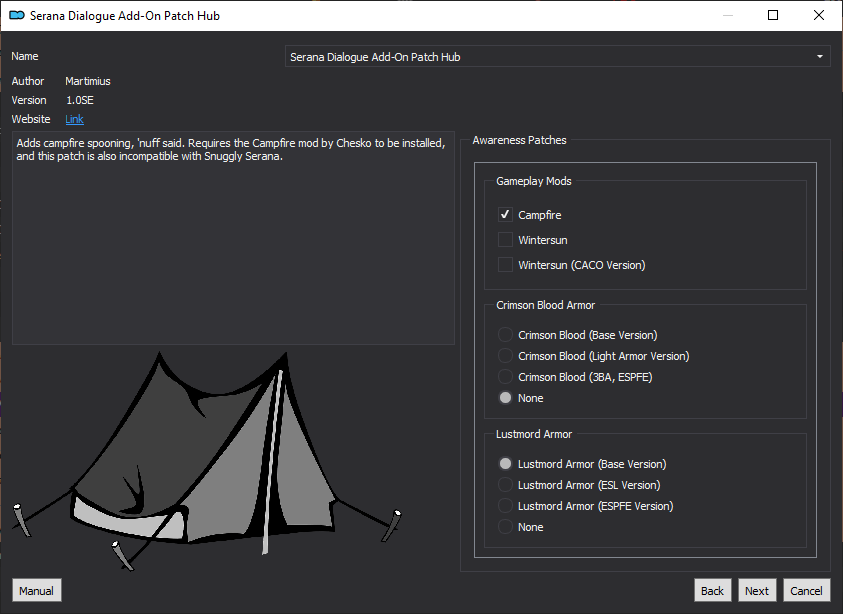
Task: Select Crimson Blood (Light Armor Version) option
Action: click(505, 355)
